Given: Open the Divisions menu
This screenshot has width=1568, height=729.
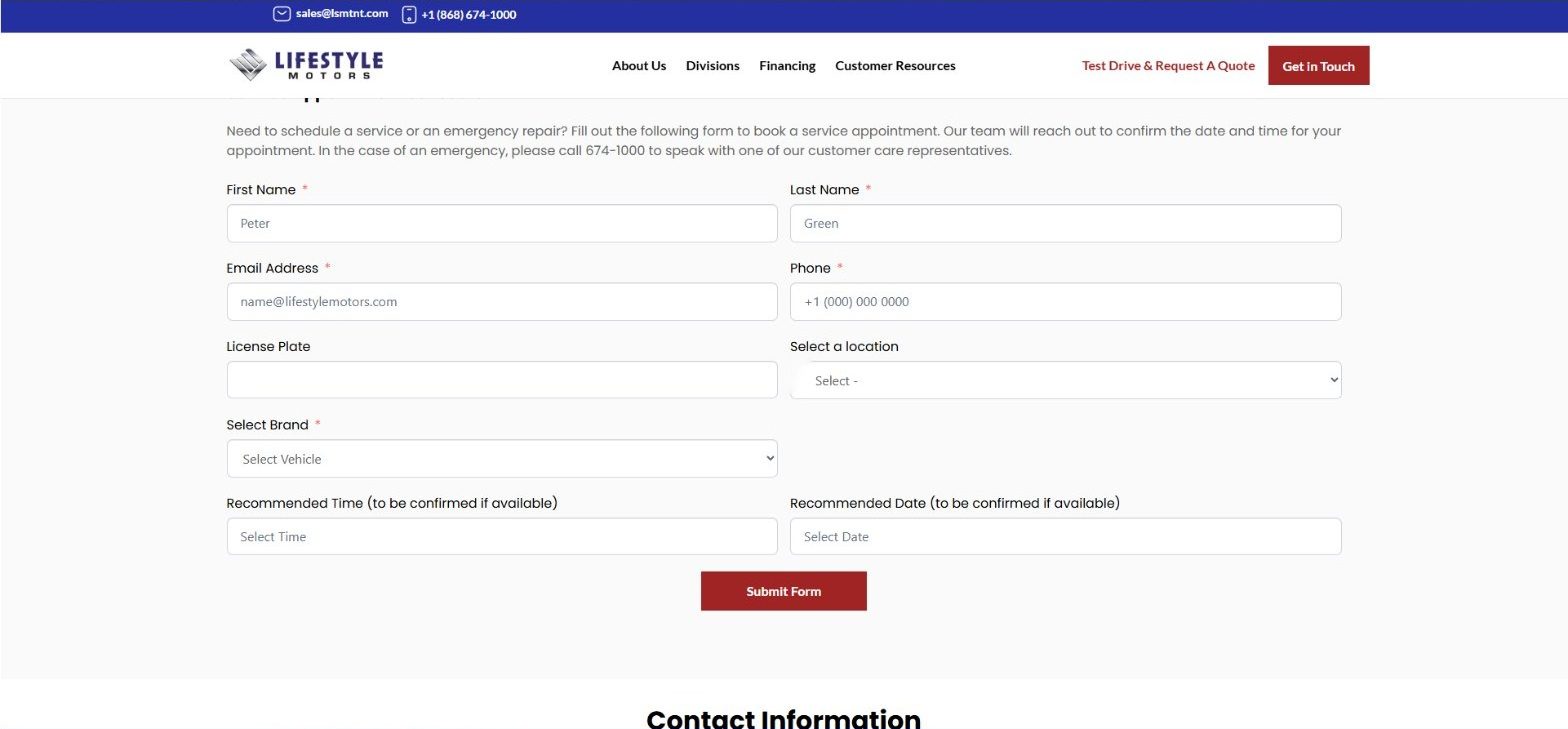Looking at the screenshot, I should click(713, 66).
